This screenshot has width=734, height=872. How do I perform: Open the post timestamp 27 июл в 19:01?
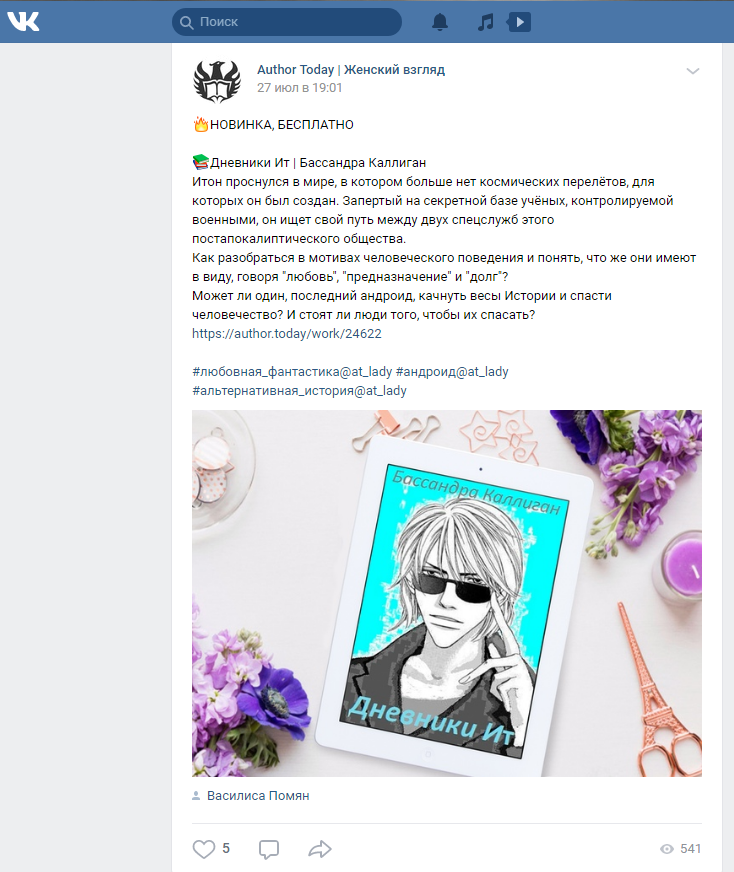point(300,88)
